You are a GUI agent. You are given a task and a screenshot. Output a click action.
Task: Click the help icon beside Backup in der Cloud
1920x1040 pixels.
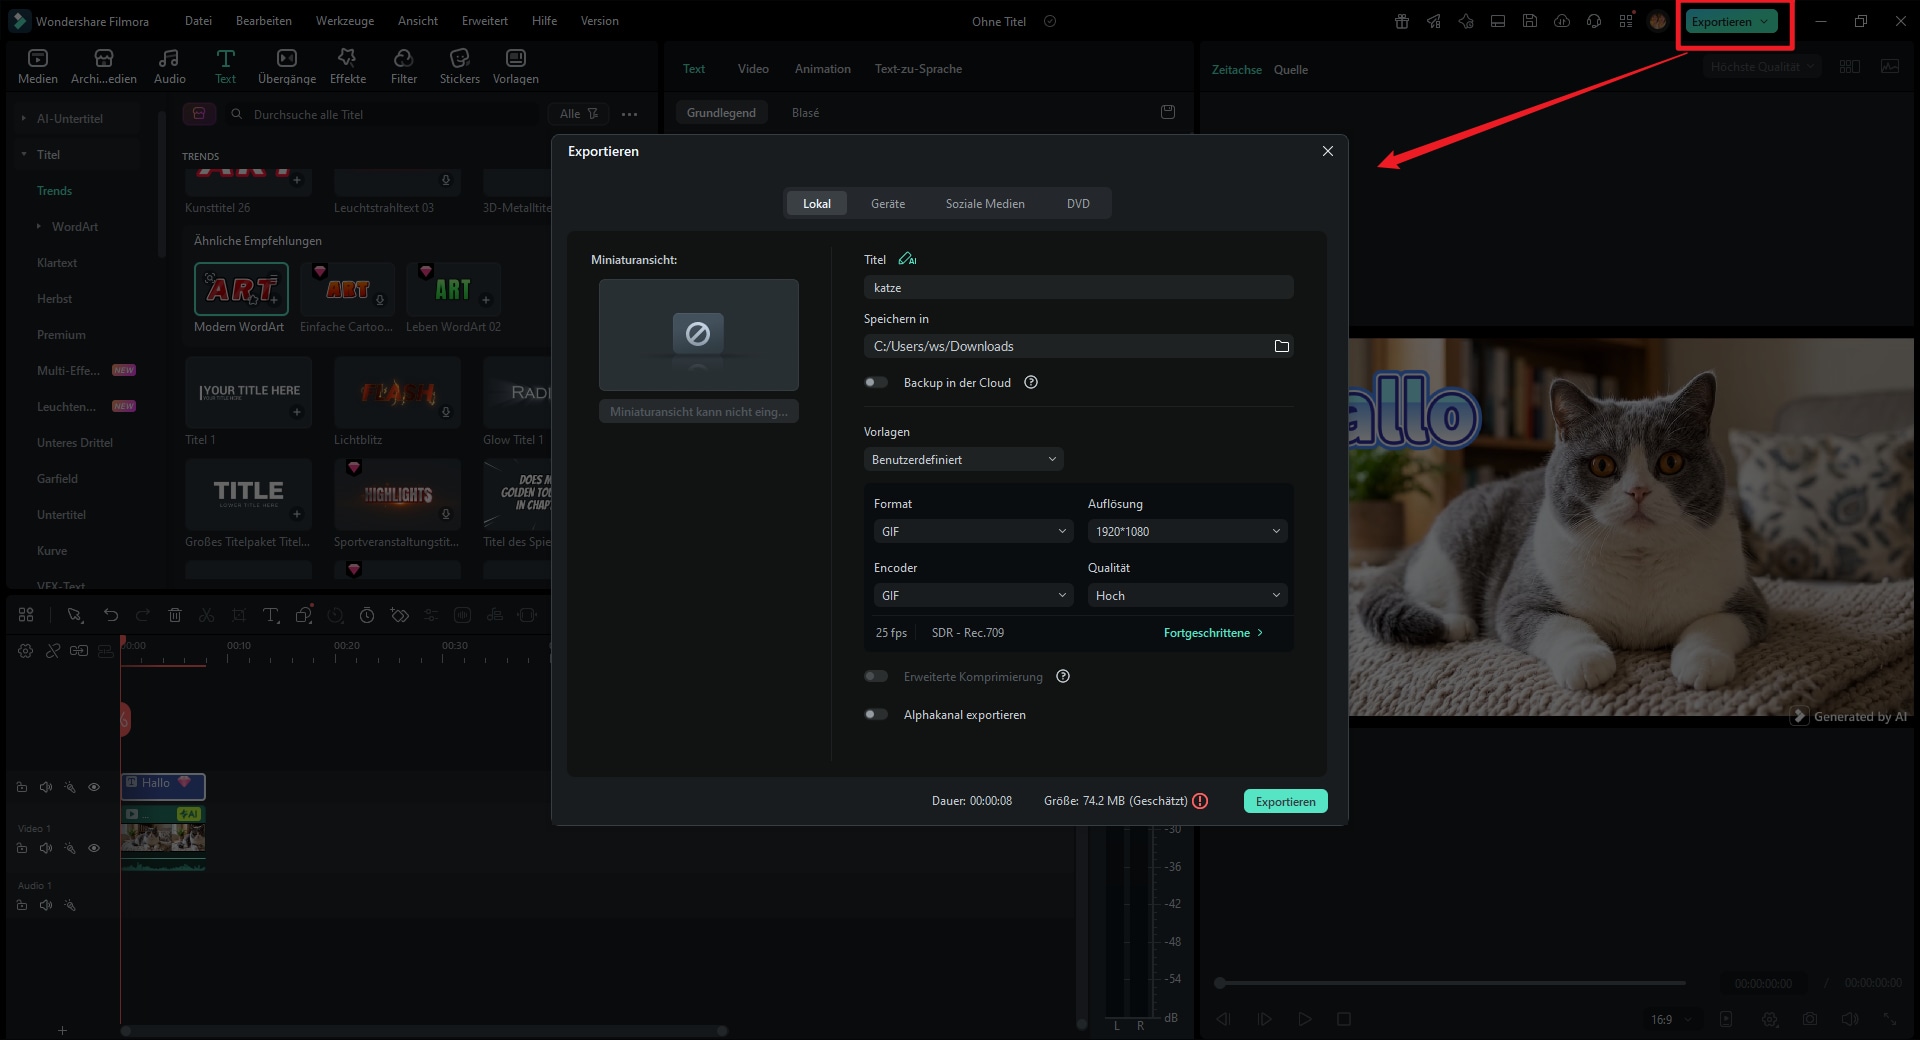tap(1031, 382)
